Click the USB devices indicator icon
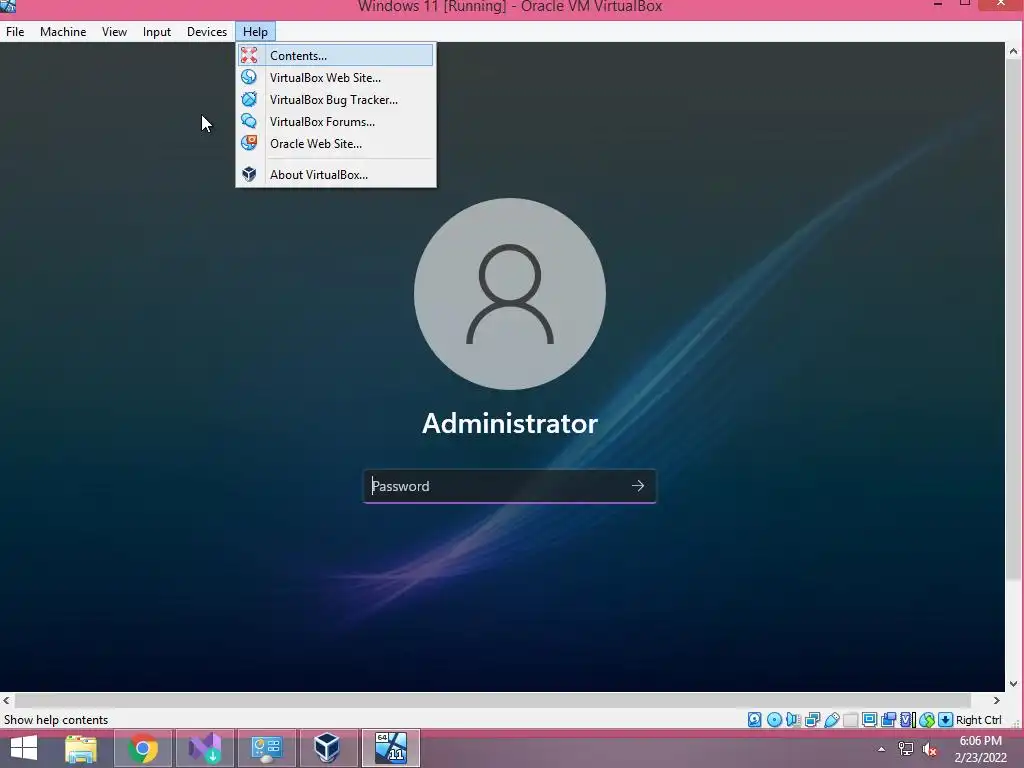Screen dimensions: 1024x768 click(831, 720)
